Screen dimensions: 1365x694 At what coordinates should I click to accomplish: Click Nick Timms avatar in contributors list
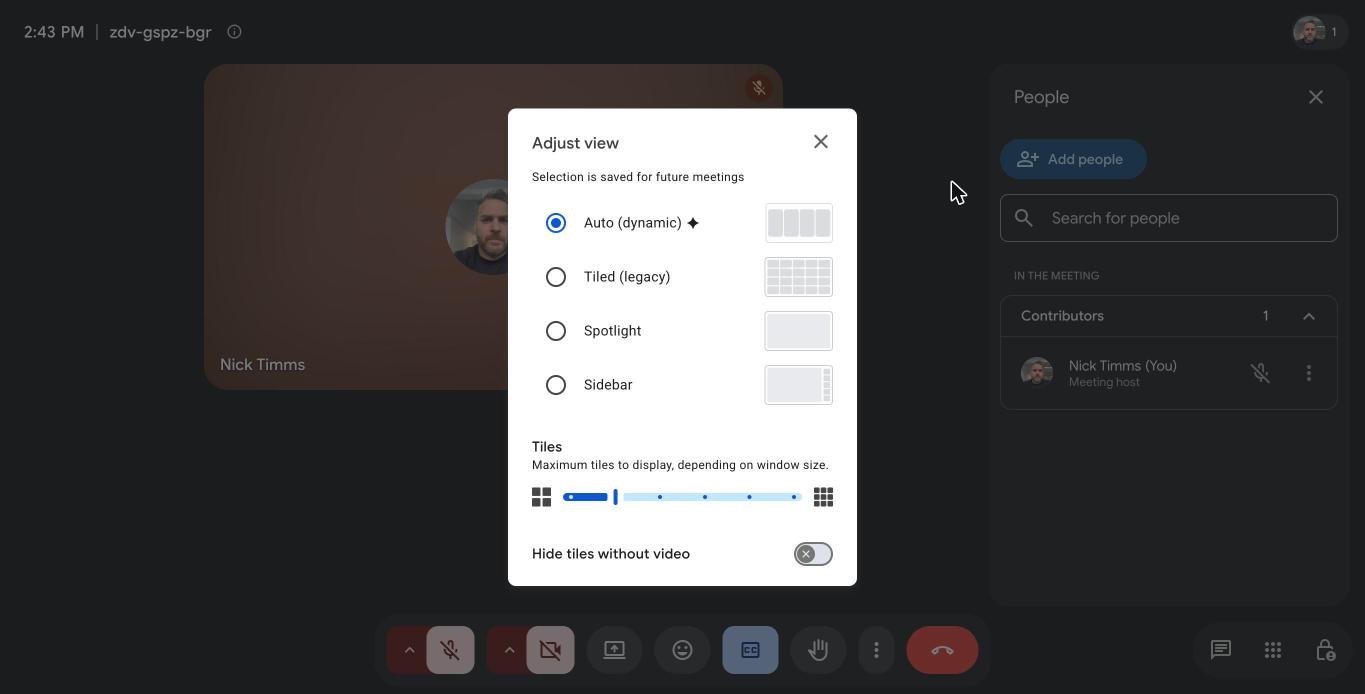(x=1037, y=373)
